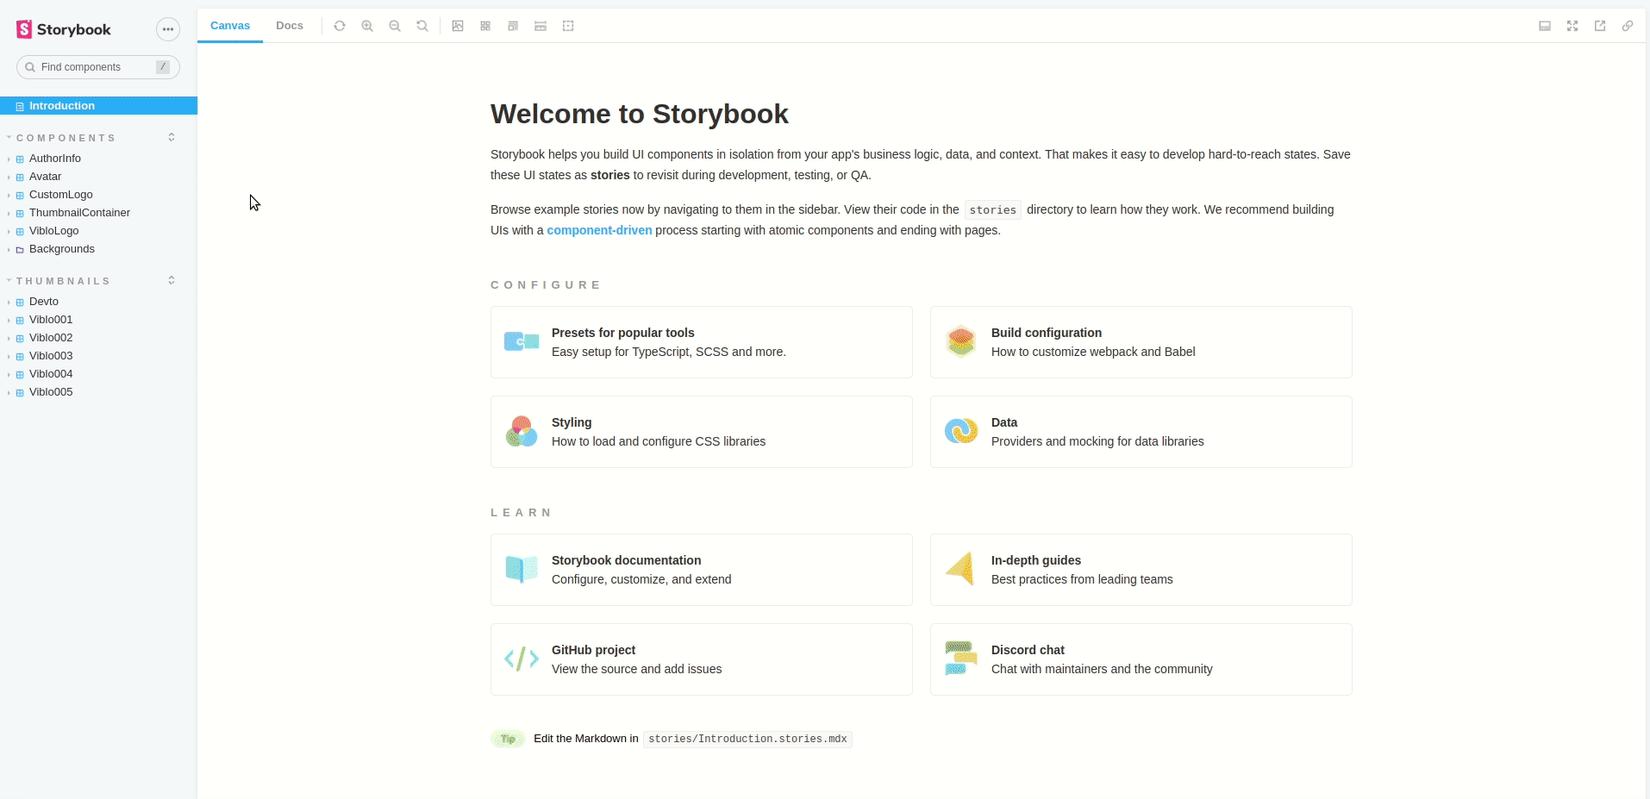
Task: Expand all items in Thumbnails section
Action: click(x=171, y=280)
